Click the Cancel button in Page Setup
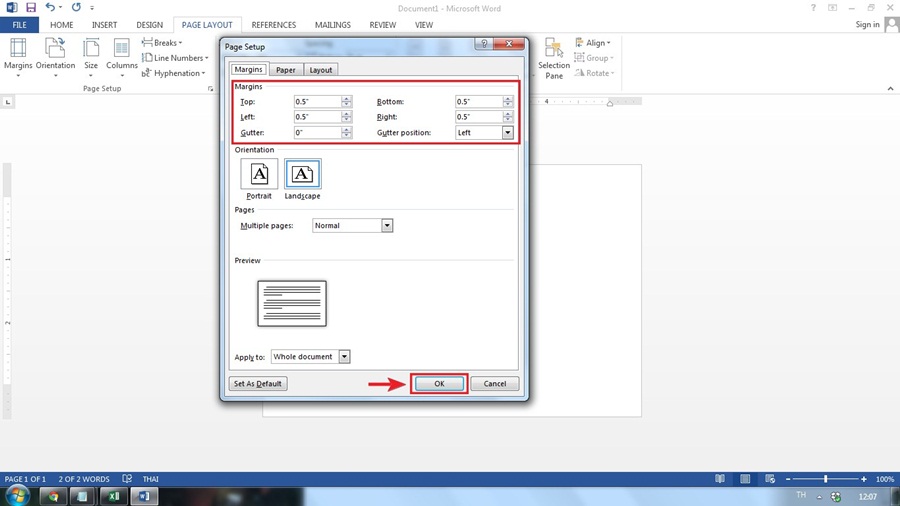The height and width of the screenshot is (506, 900). coord(495,384)
